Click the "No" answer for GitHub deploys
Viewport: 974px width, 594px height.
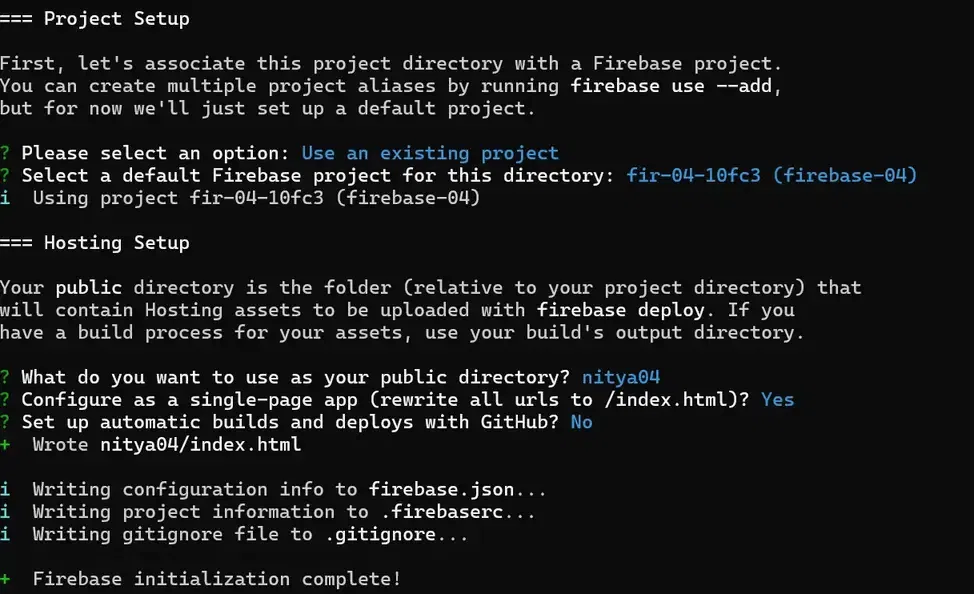(x=581, y=422)
